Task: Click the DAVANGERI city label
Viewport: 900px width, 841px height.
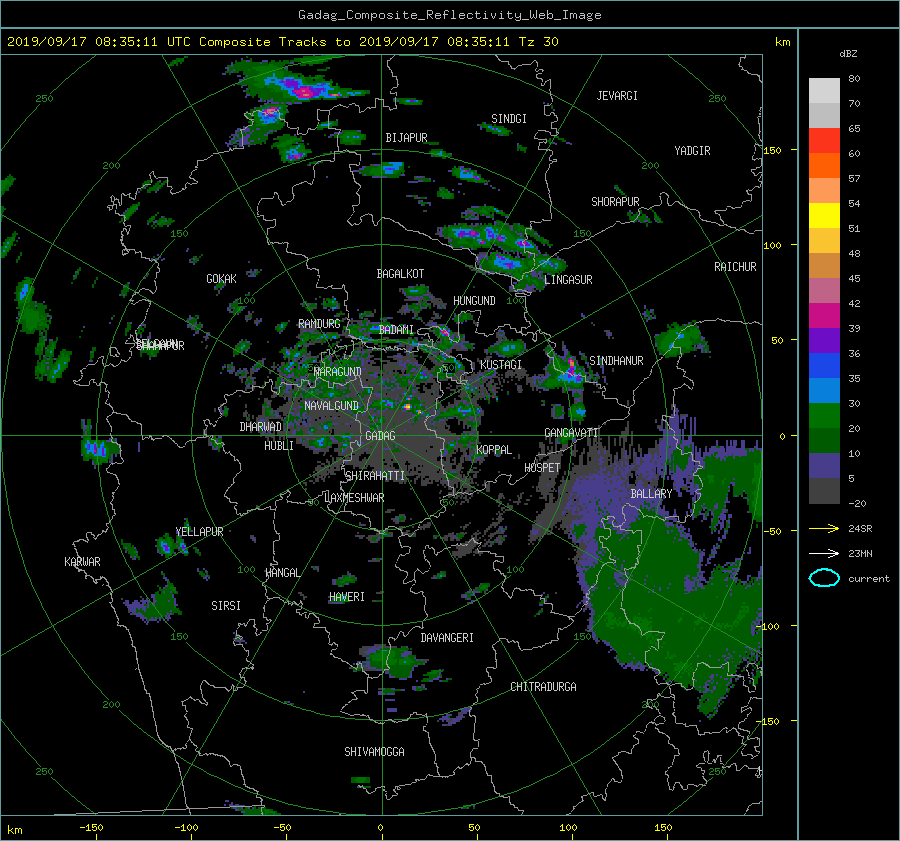Action: point(447,638)
